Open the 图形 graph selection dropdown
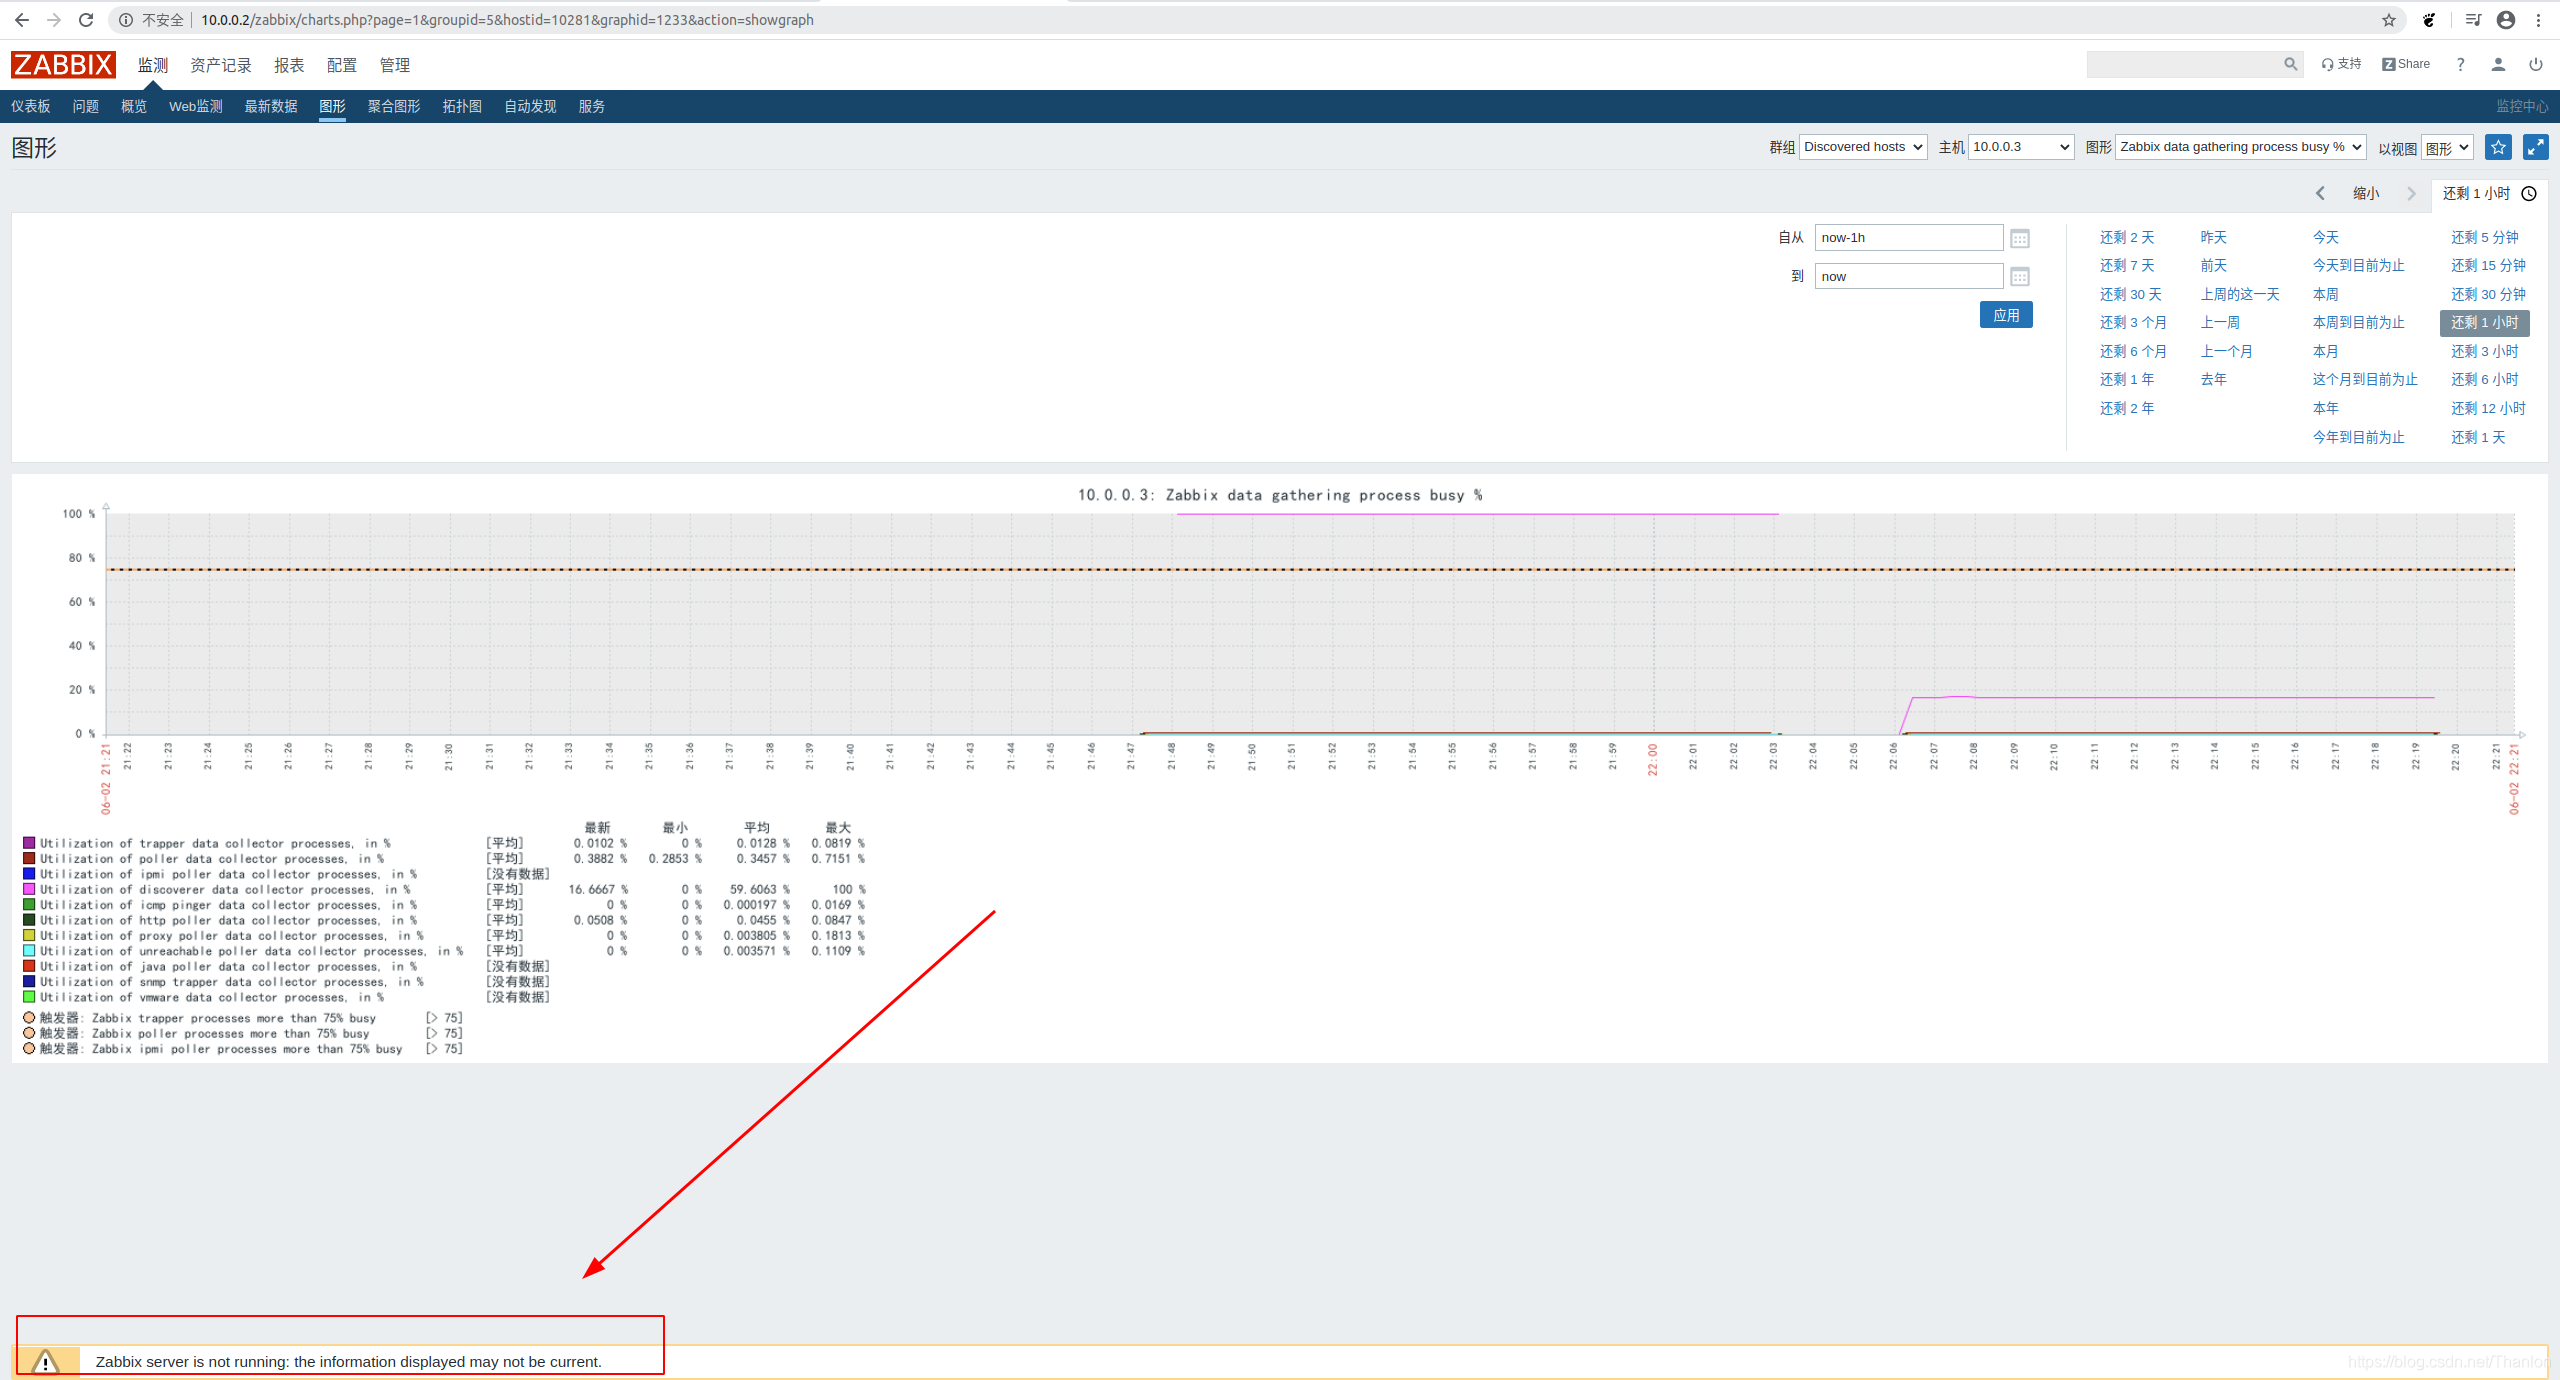 (2240, 147)
